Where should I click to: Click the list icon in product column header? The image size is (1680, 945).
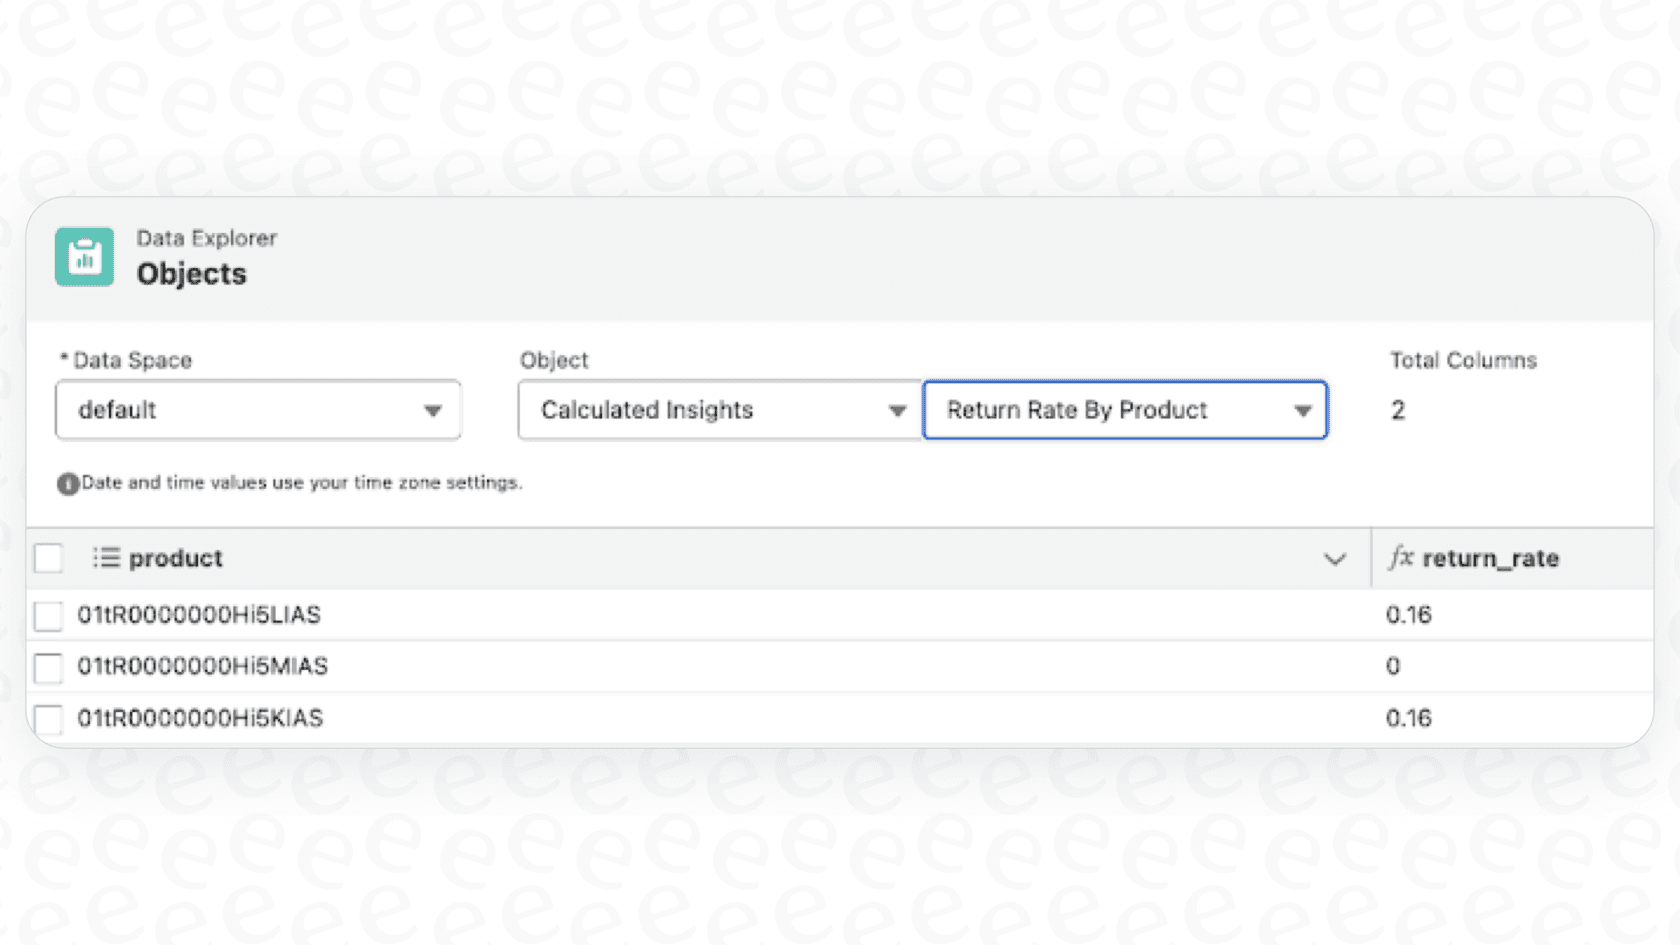tap(106, 558)
